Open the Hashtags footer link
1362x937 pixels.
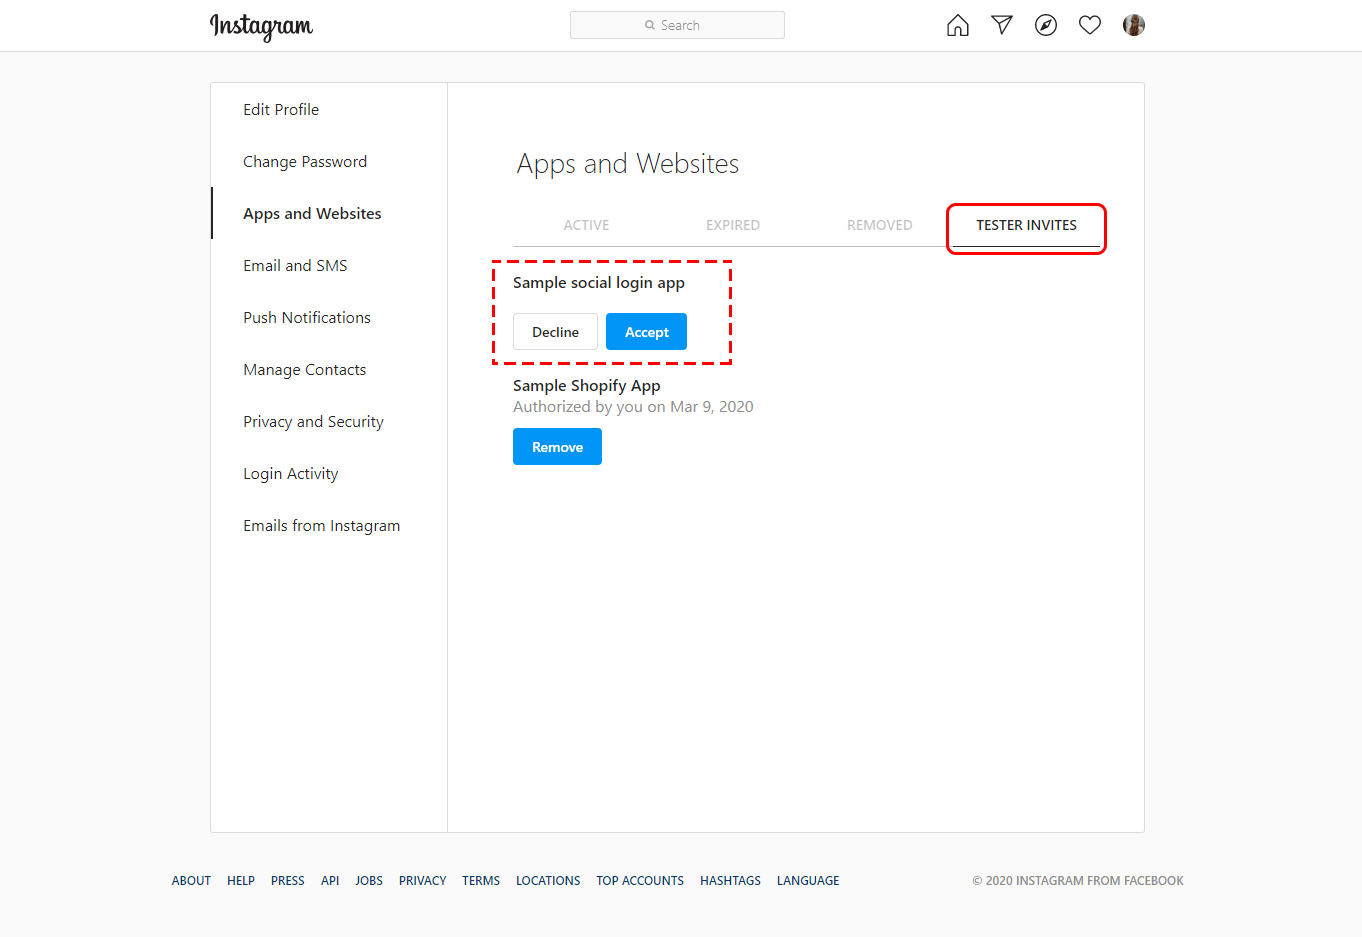pyautogui.click(x=730, y=881)
